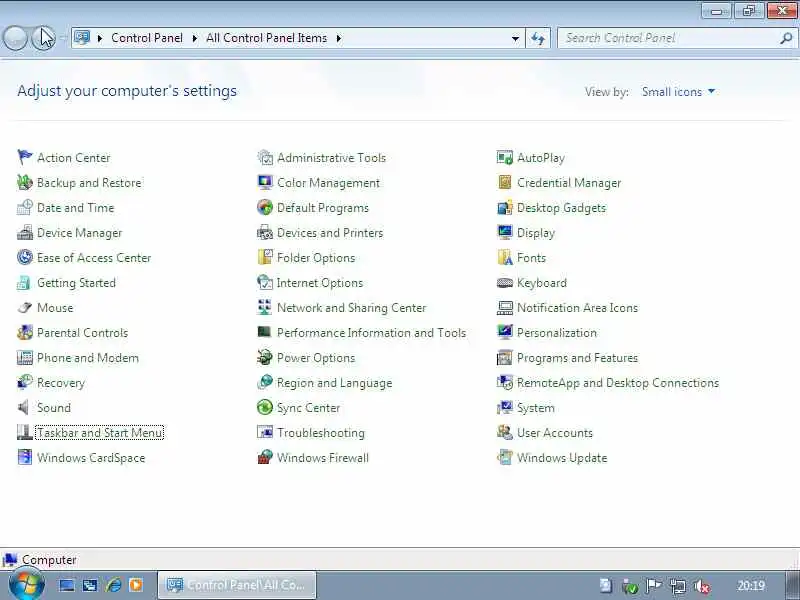Select the Control Panel taskbar button
The width and height of the screenshot is (800, 600).
pos(237,585)
